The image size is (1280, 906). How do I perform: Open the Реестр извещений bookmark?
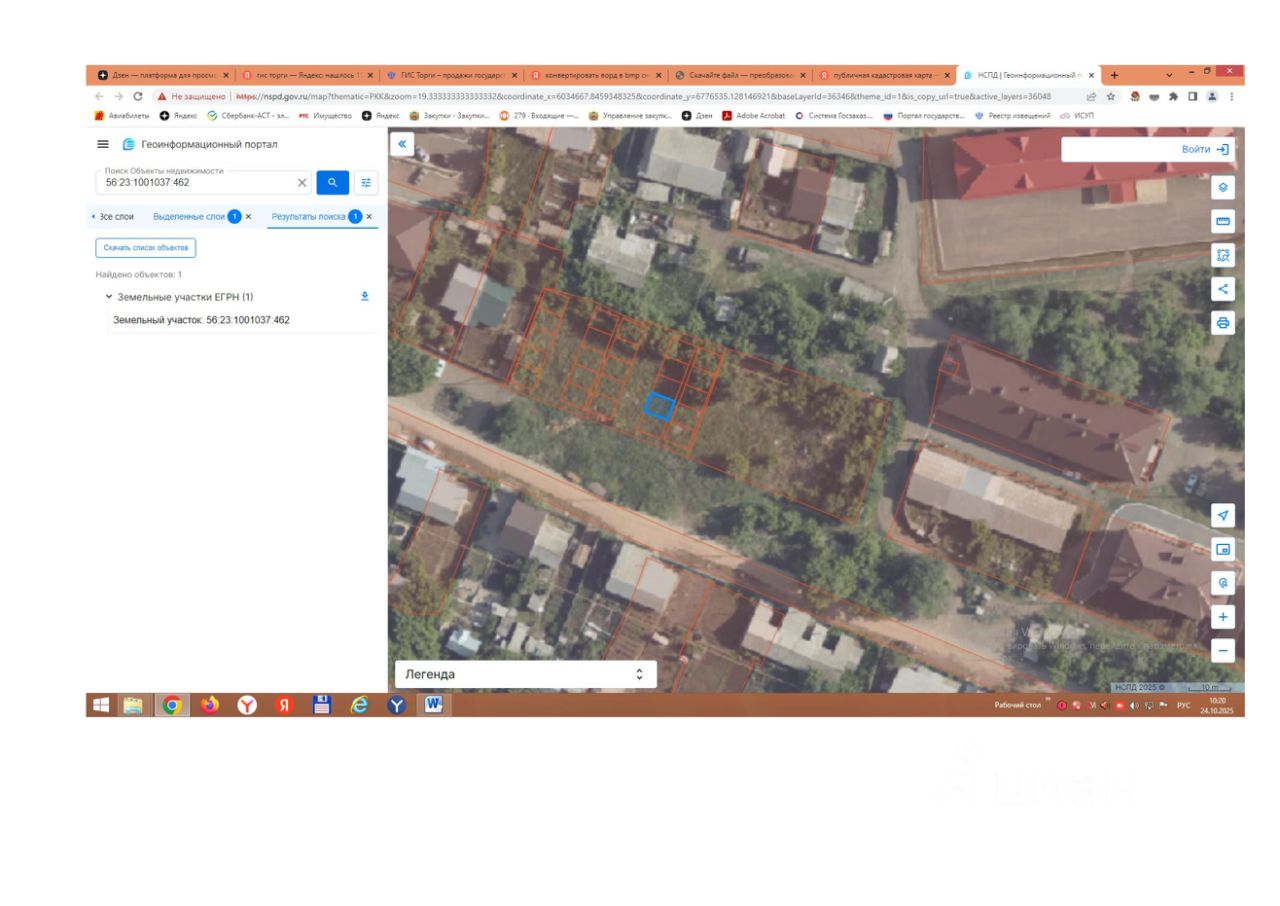click(1012, 115)
